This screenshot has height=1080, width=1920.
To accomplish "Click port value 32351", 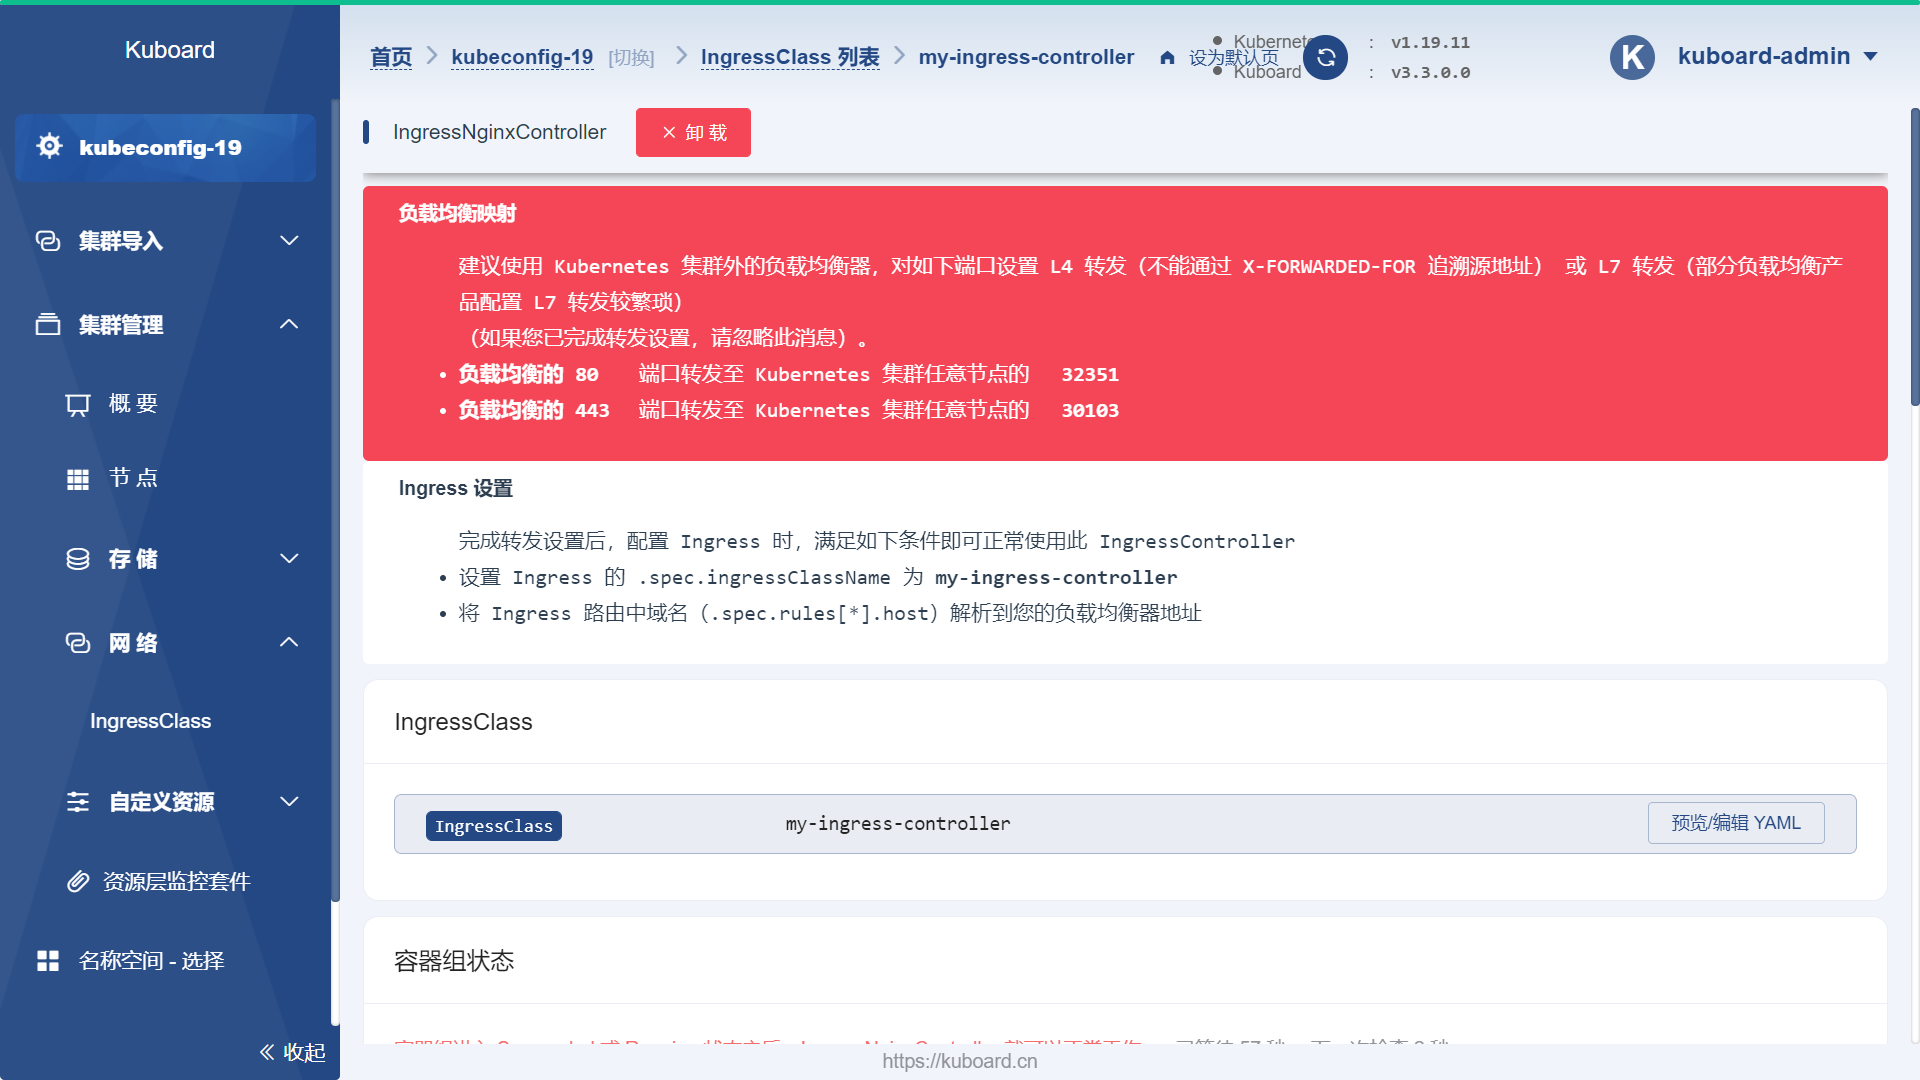I will [x=1090, y=374].
